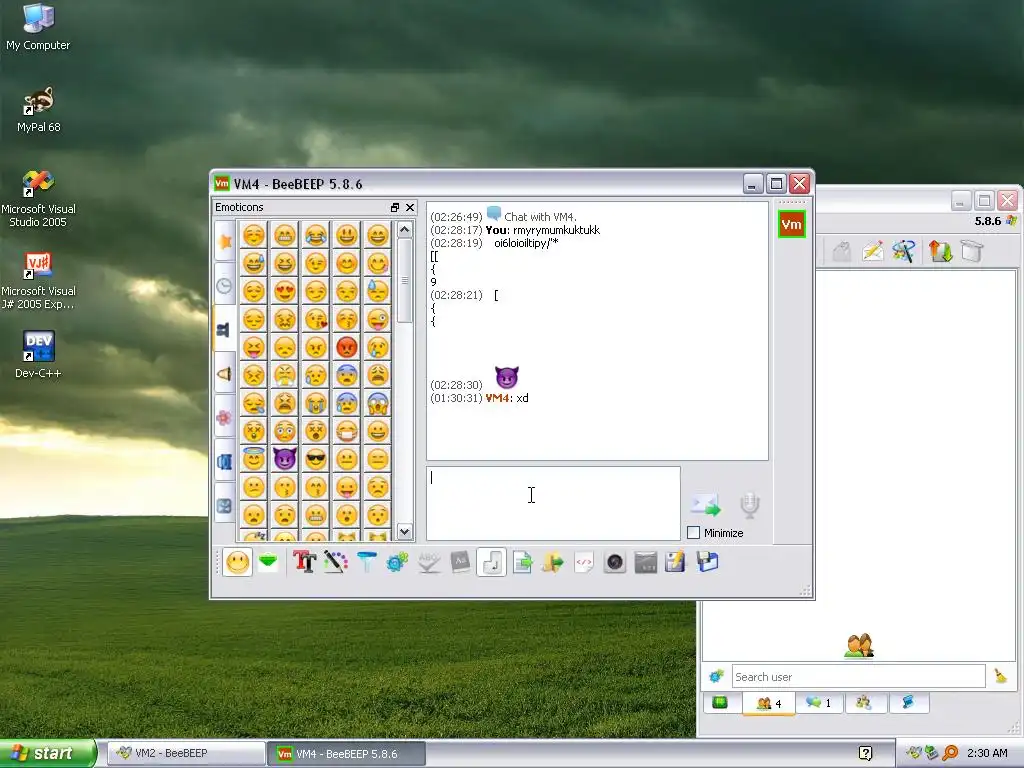The height and width of the screenshot is (768, 1024).
Task: Click the grey Aa dictionary book icon
Action: 460,562
